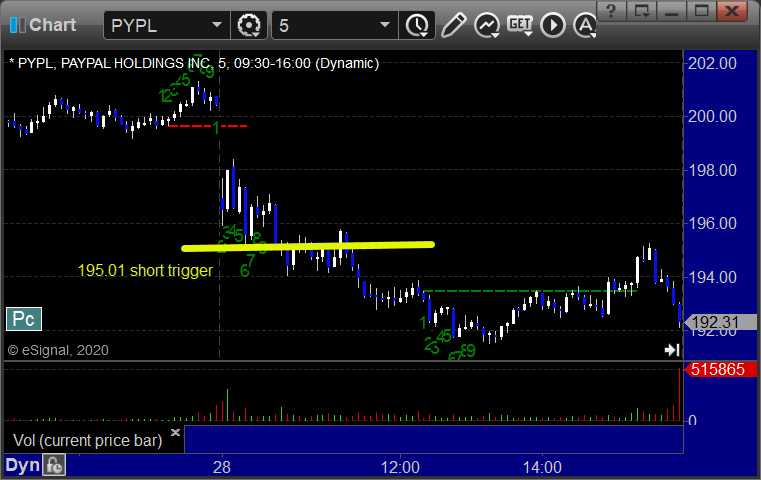
Task: Close the Vol study panel with x
Action: pyautogui.click(x=175, y=432)
